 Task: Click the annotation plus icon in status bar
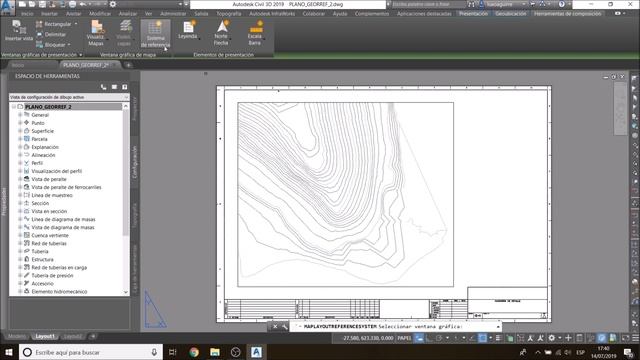point(568,338)
